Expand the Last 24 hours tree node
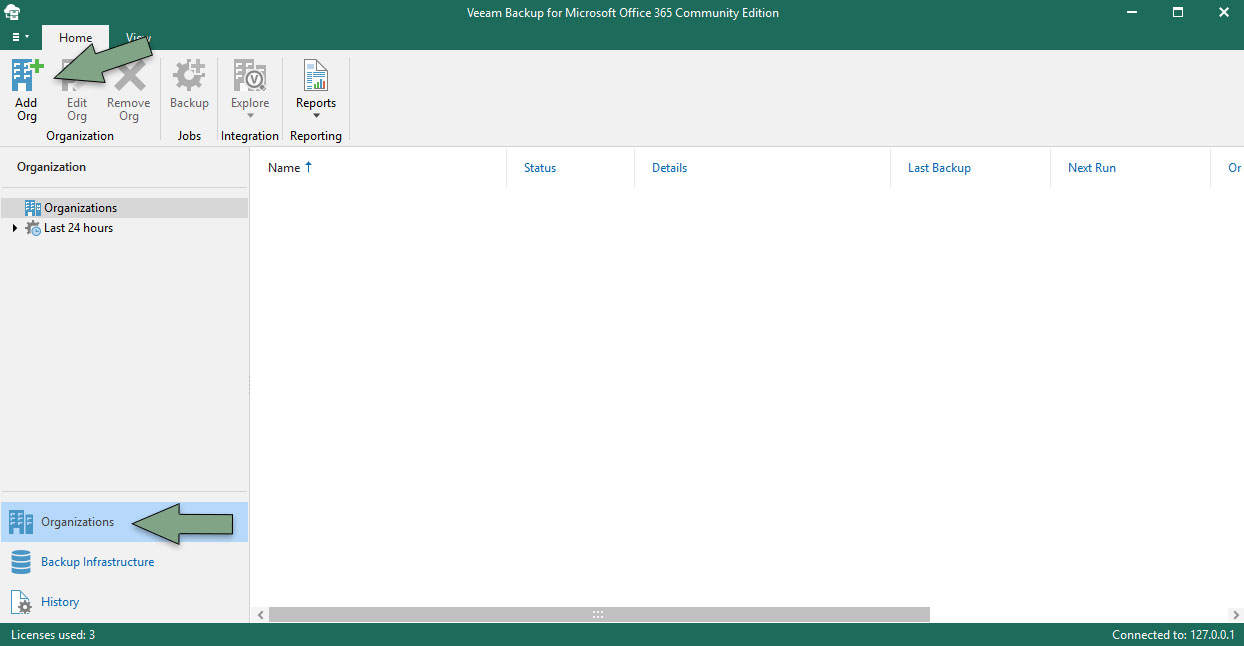This screenshot has height=646, width=1244. coord(14,228)
